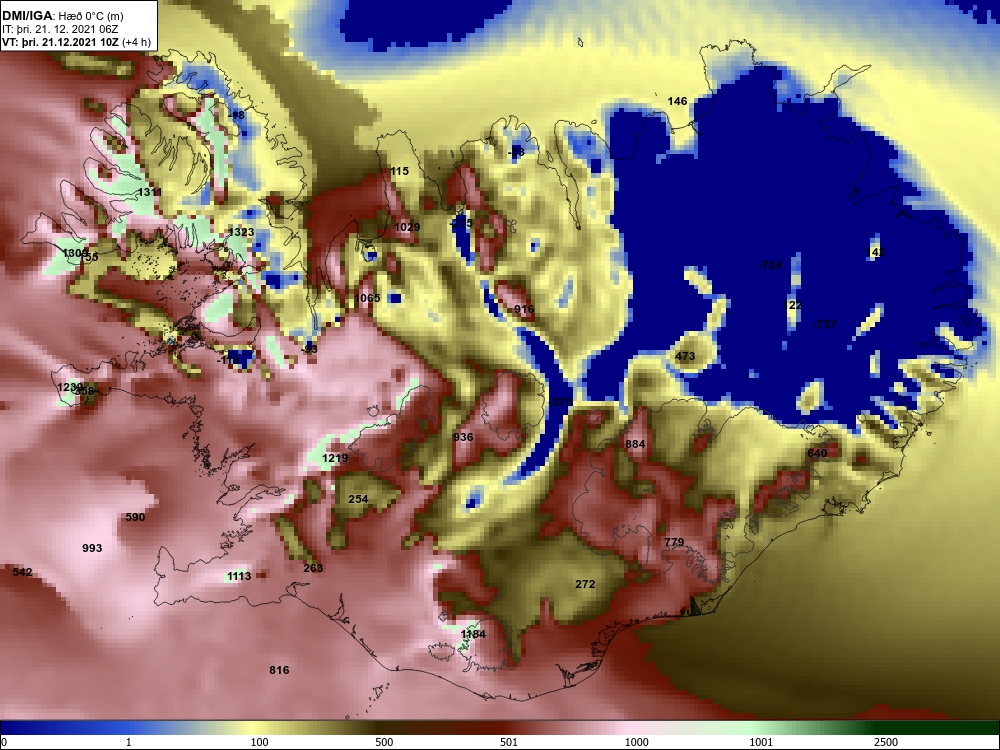
Task: Click the map value 542
Action: pyautogui.click(x=22, y=572)
